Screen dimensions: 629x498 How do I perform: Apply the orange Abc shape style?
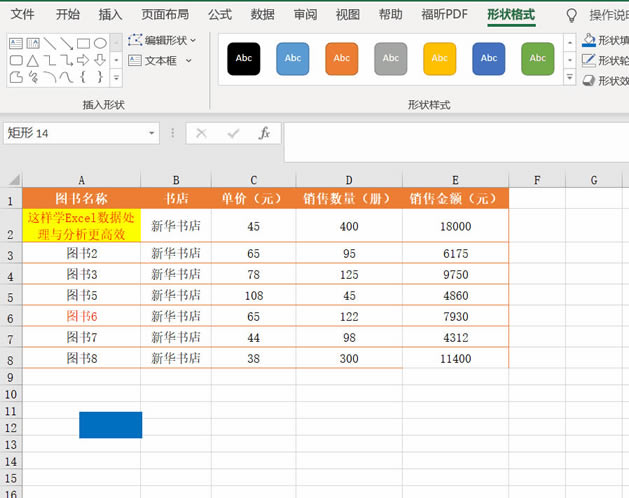pos(341,59)
